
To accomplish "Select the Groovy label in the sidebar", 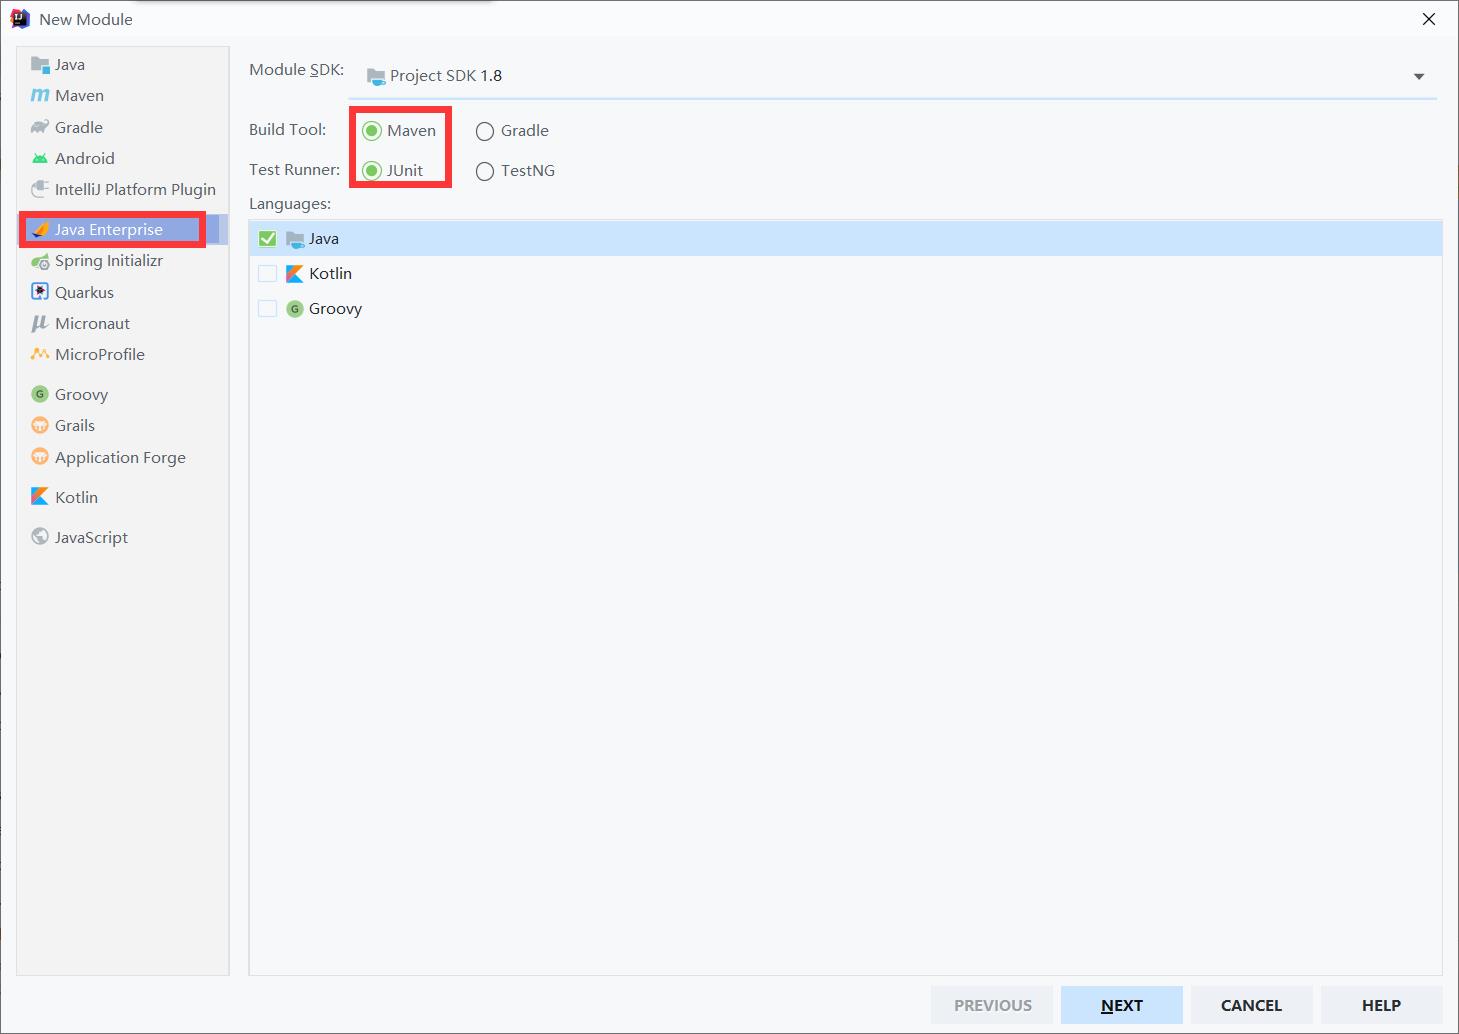I will coord(81,394).
